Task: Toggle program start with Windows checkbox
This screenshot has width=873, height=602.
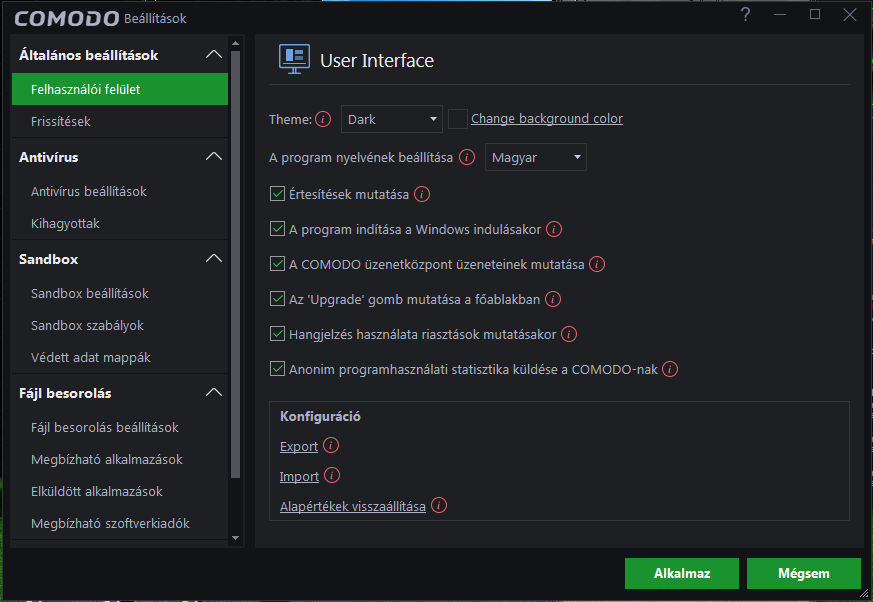Action: pyautogui.click(x=277, y=229)
